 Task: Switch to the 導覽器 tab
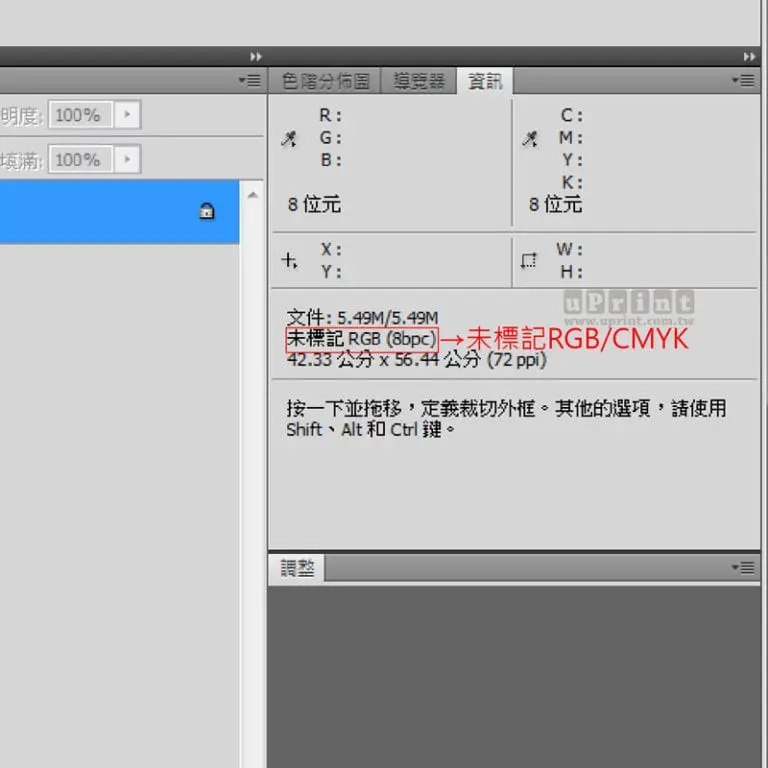(x=419, y=81)
